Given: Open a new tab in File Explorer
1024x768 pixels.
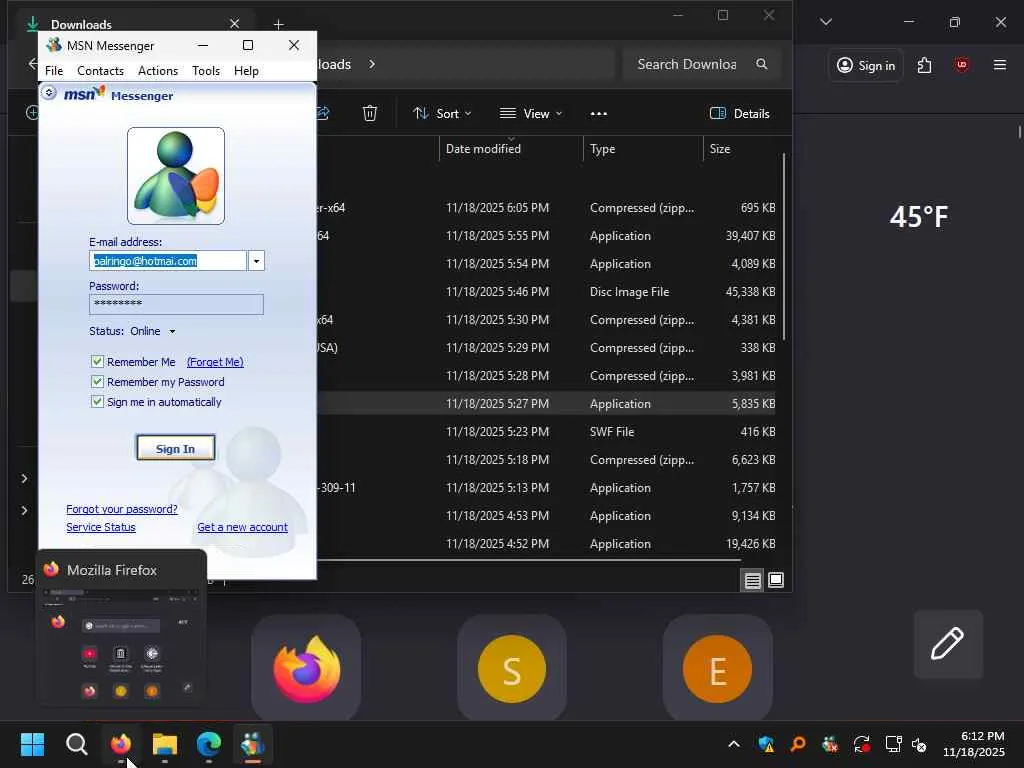Looking at the screenshot, I should [278, 24].
